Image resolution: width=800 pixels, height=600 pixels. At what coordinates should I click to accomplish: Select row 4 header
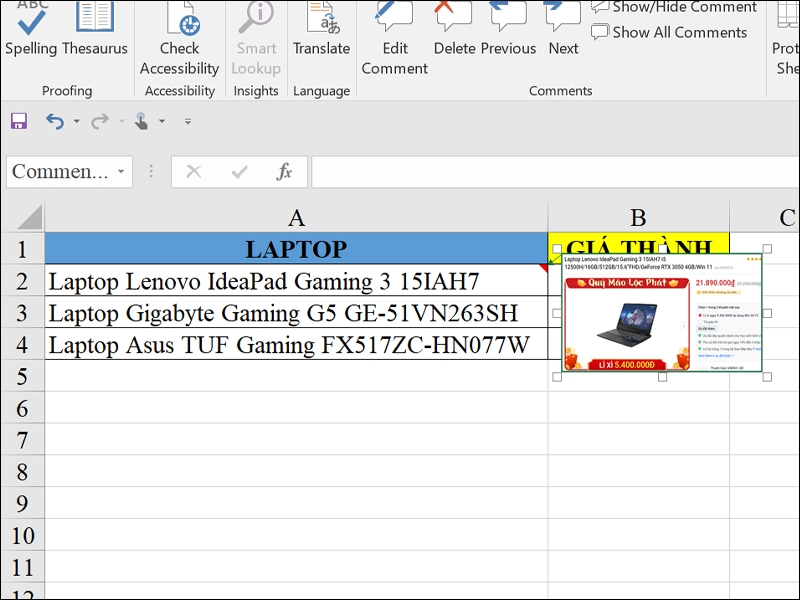click(22, 344)
